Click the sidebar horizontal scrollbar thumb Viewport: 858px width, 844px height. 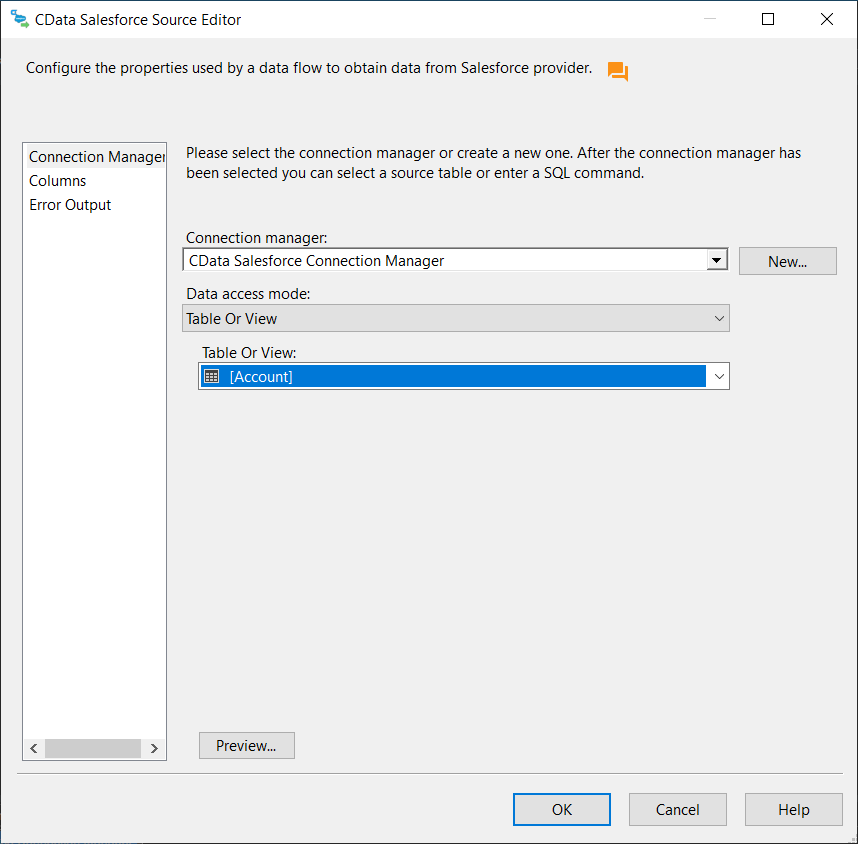[x=92, y=748]
